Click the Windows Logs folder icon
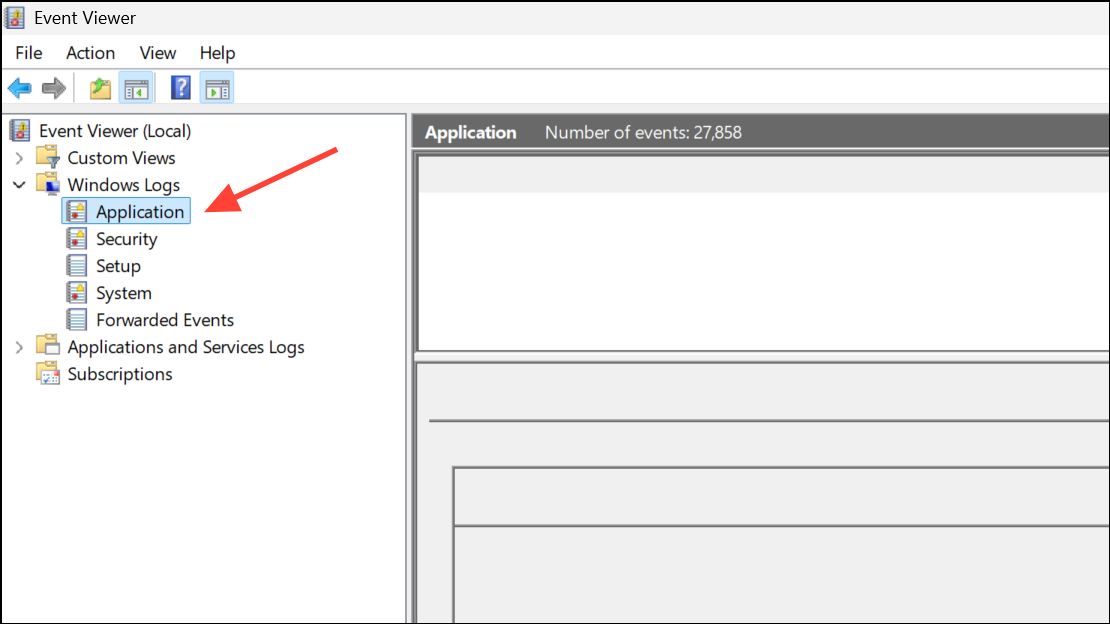Screen dimensions: 1110x624 [48, 183]
